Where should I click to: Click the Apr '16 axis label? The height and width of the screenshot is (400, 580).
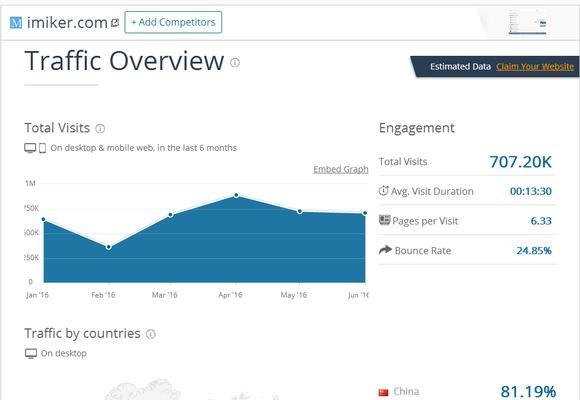(230, 295)
